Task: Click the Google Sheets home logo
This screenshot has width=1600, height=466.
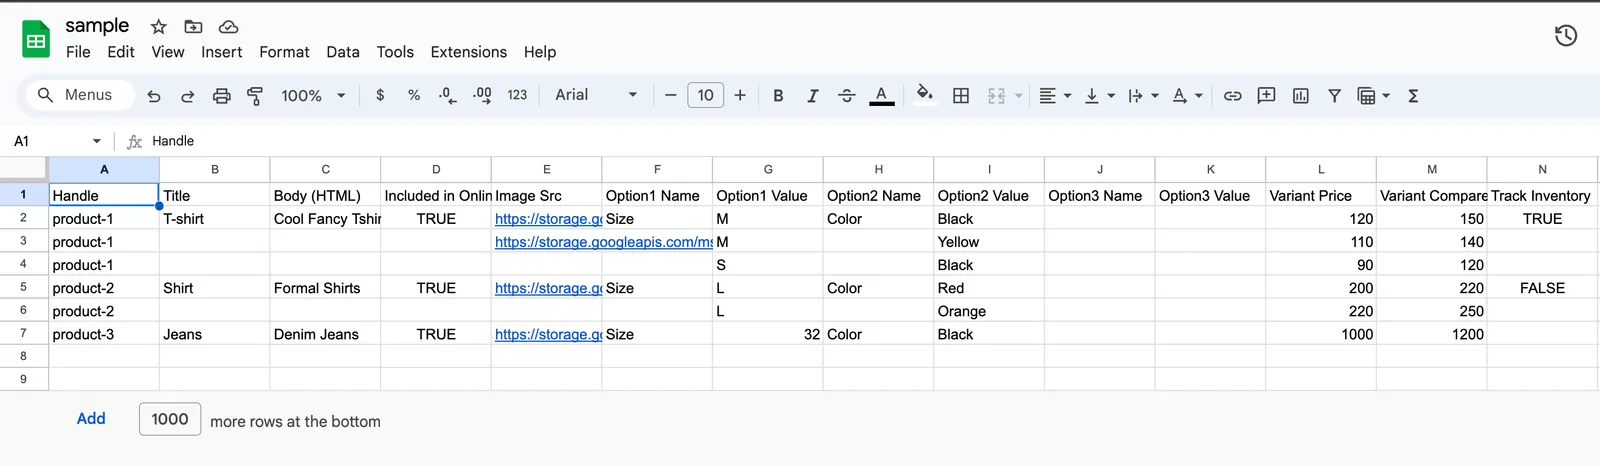Action: coord(36,40)
